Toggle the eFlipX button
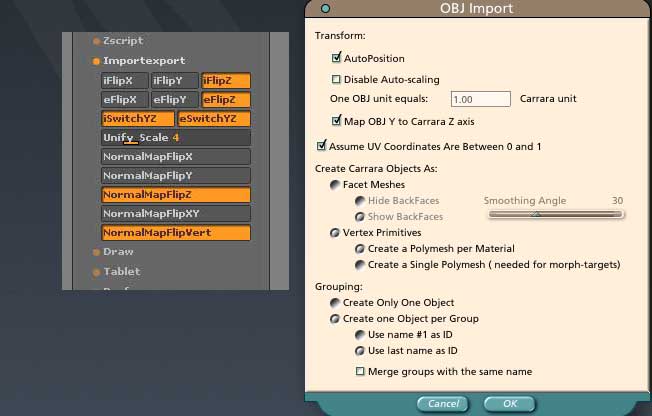This screenshot has width=652, height=416. [124, 100]
